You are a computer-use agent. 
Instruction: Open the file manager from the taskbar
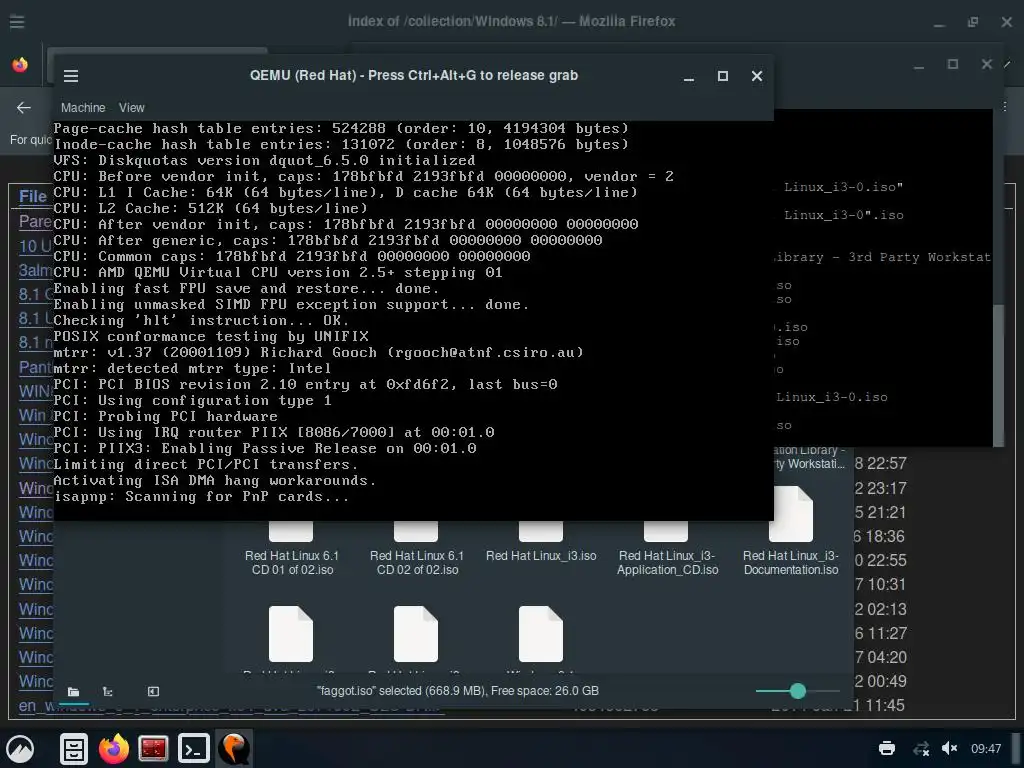coord(74,748)
